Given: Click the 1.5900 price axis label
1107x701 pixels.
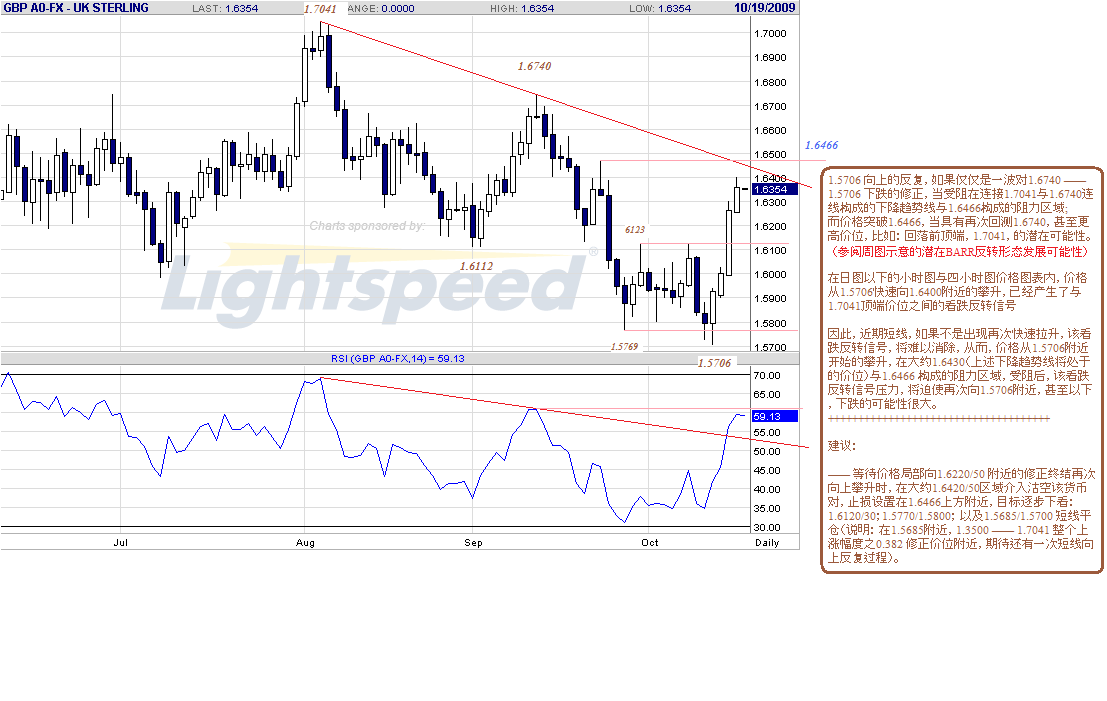Looking at the screenshot, I should coord(770,298).
